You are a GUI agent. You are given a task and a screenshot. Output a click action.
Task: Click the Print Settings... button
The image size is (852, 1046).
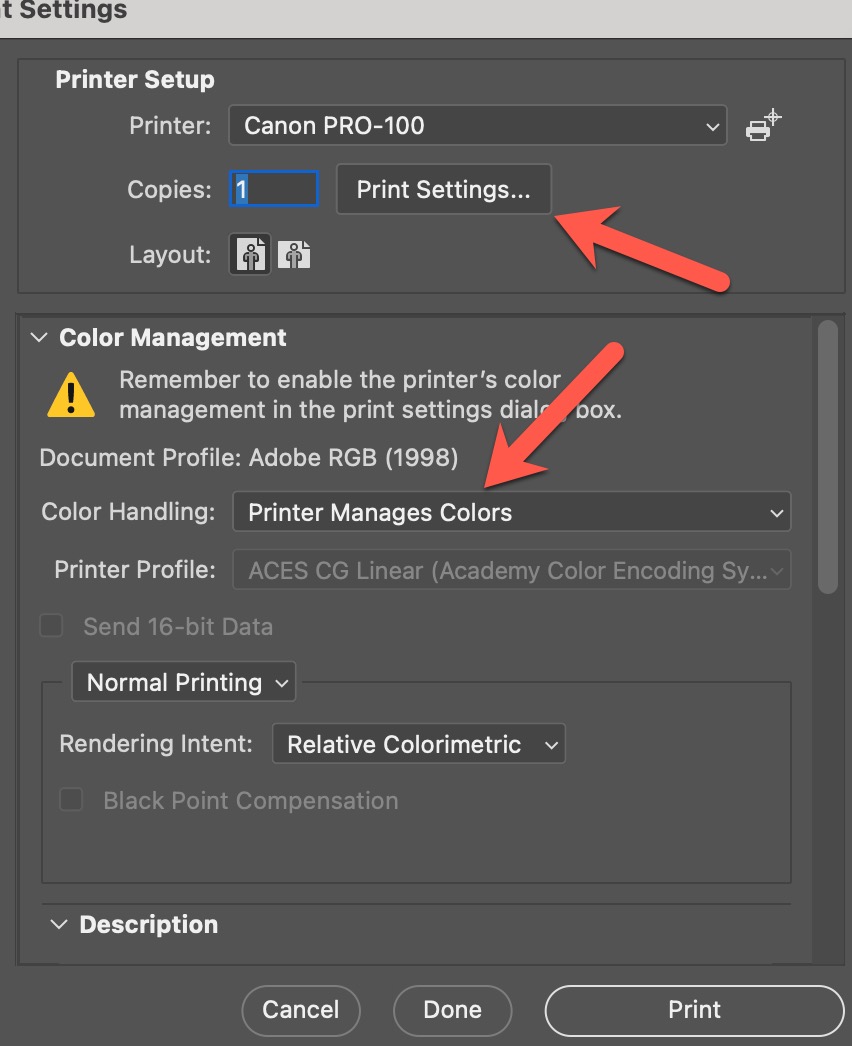pos(443,189)
